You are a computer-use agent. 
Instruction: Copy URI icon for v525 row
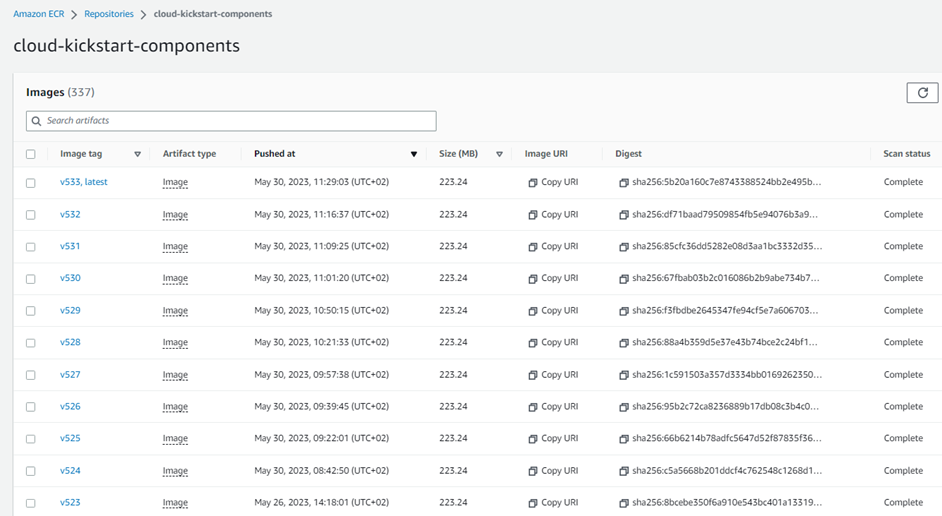pyautogui.click(x=532, y=439)
